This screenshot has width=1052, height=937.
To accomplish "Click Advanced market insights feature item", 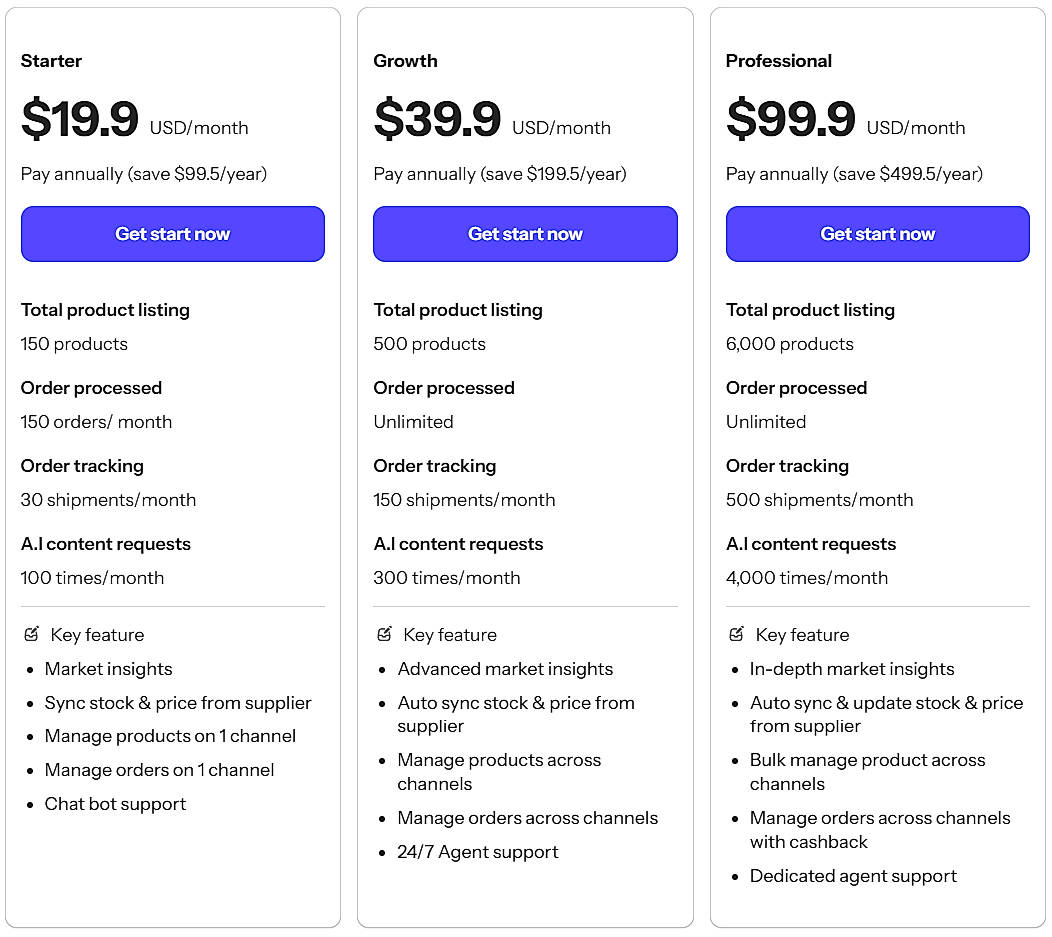I will click(x=505, y=669).
